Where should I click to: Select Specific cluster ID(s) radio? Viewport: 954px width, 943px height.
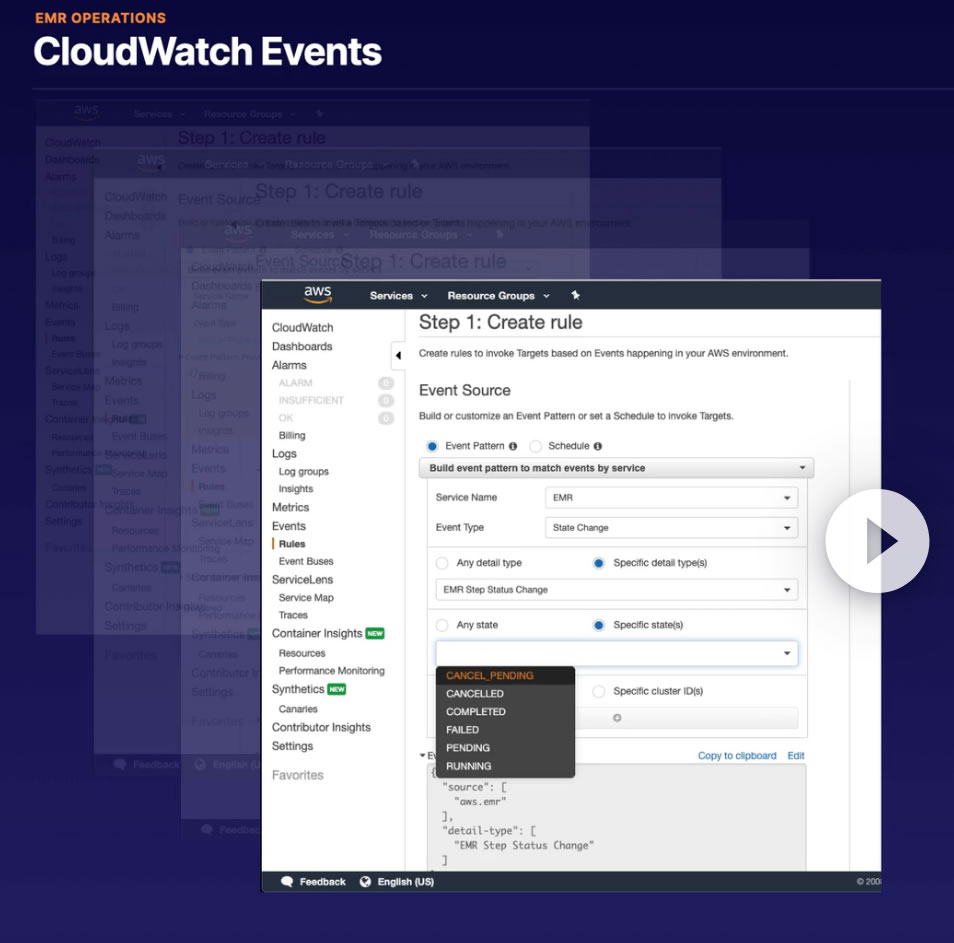(x=599, y=692)
